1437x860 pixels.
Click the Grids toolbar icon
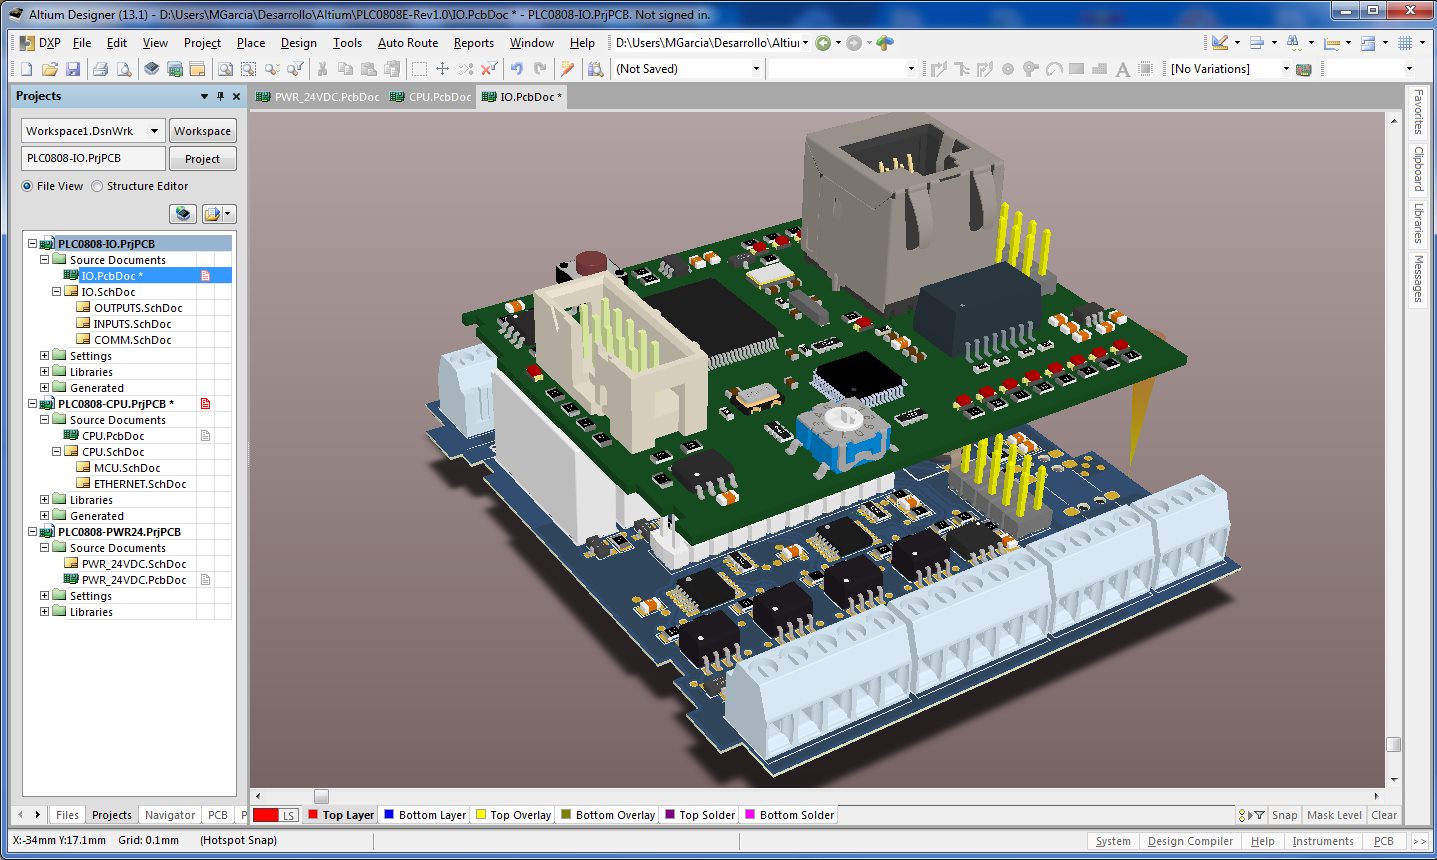click(1405, 43)
